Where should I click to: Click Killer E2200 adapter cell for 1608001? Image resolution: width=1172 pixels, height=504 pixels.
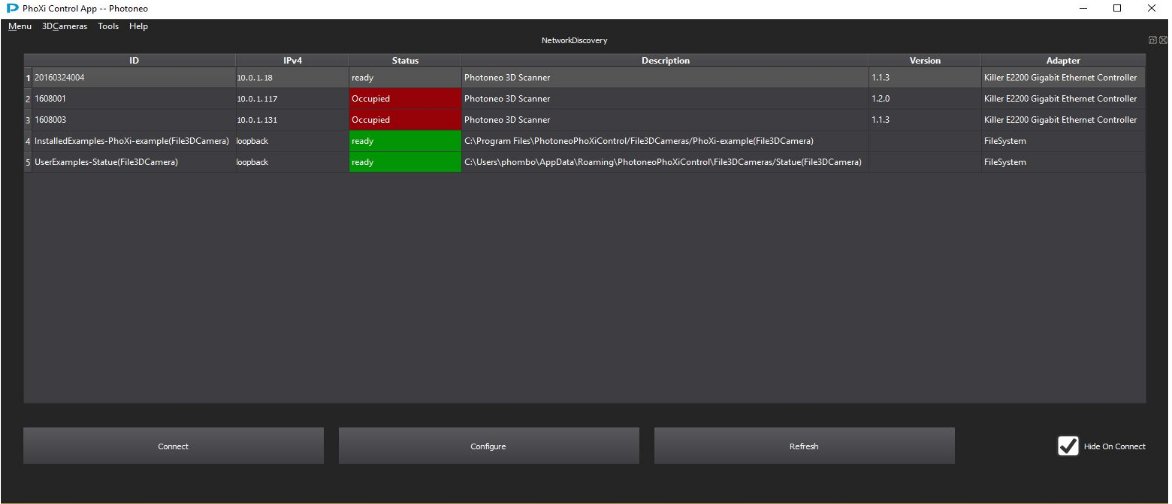1063,99
